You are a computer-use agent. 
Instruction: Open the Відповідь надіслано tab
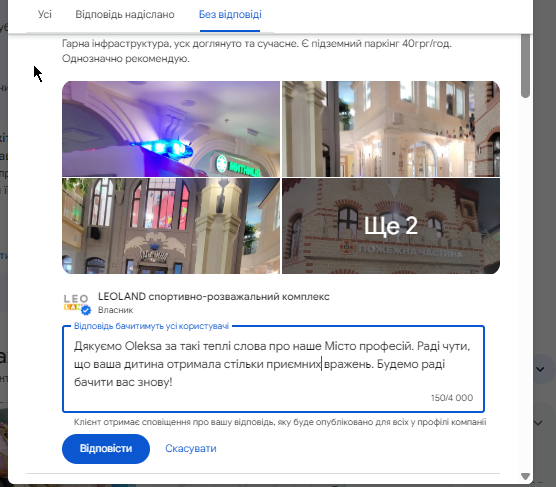(125, 15)
